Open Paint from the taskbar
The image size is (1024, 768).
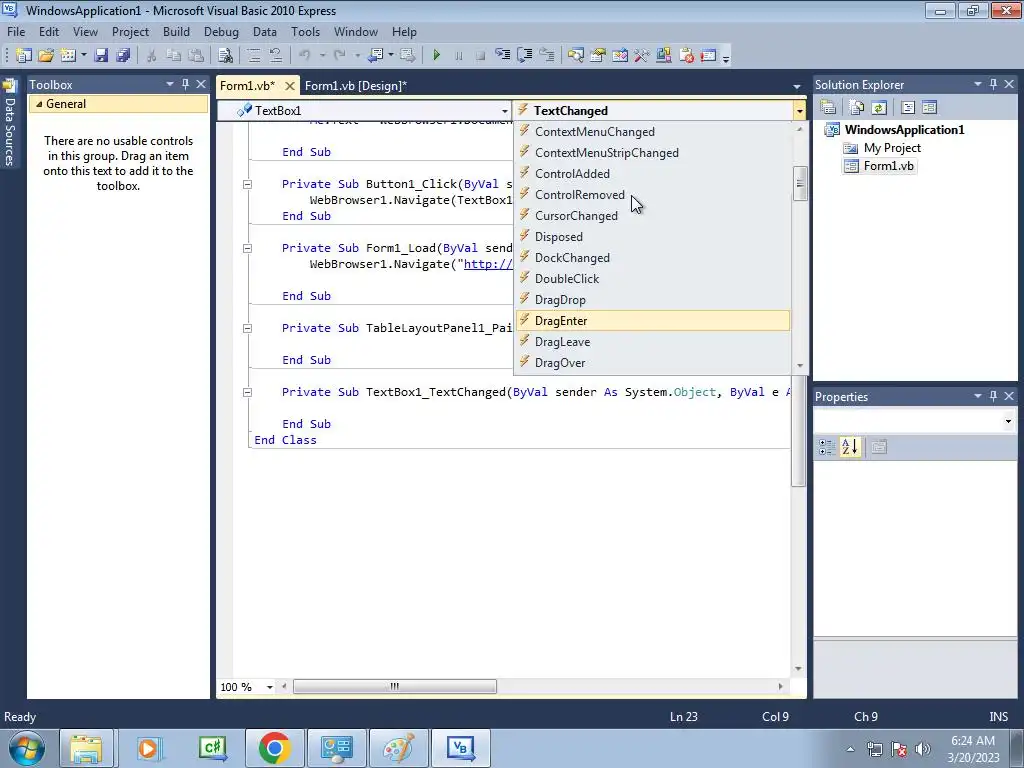pyautogui.click(x=398, y=748)
